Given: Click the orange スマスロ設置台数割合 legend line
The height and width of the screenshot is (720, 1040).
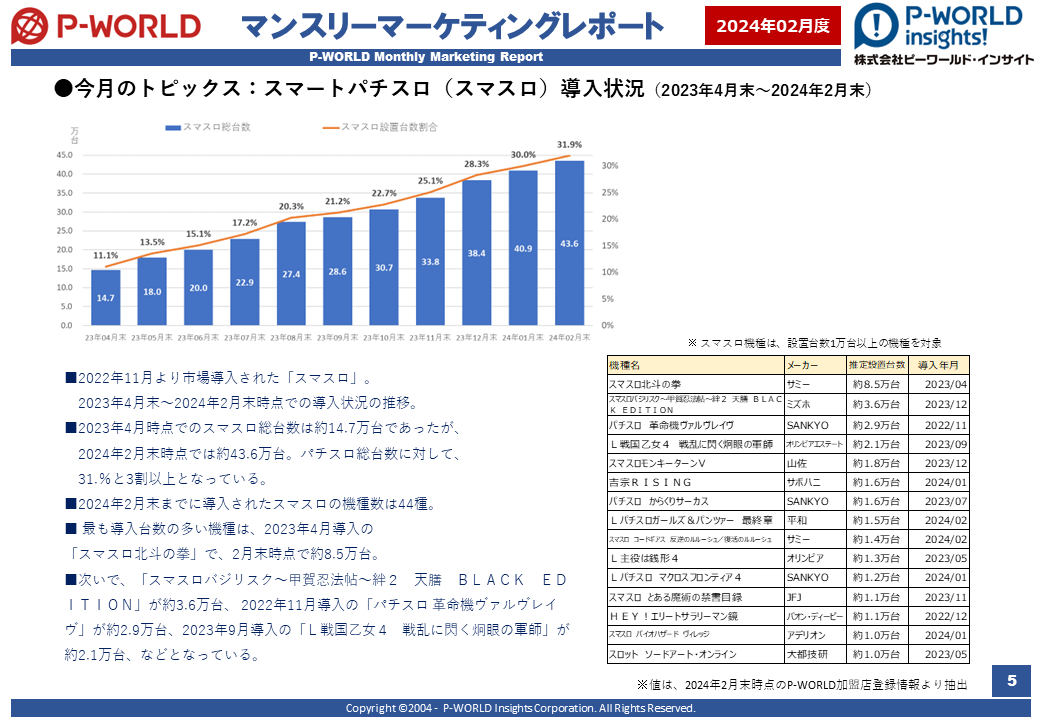Looking at the screenshot, I should pyautogui.click(x=331, y=127).
